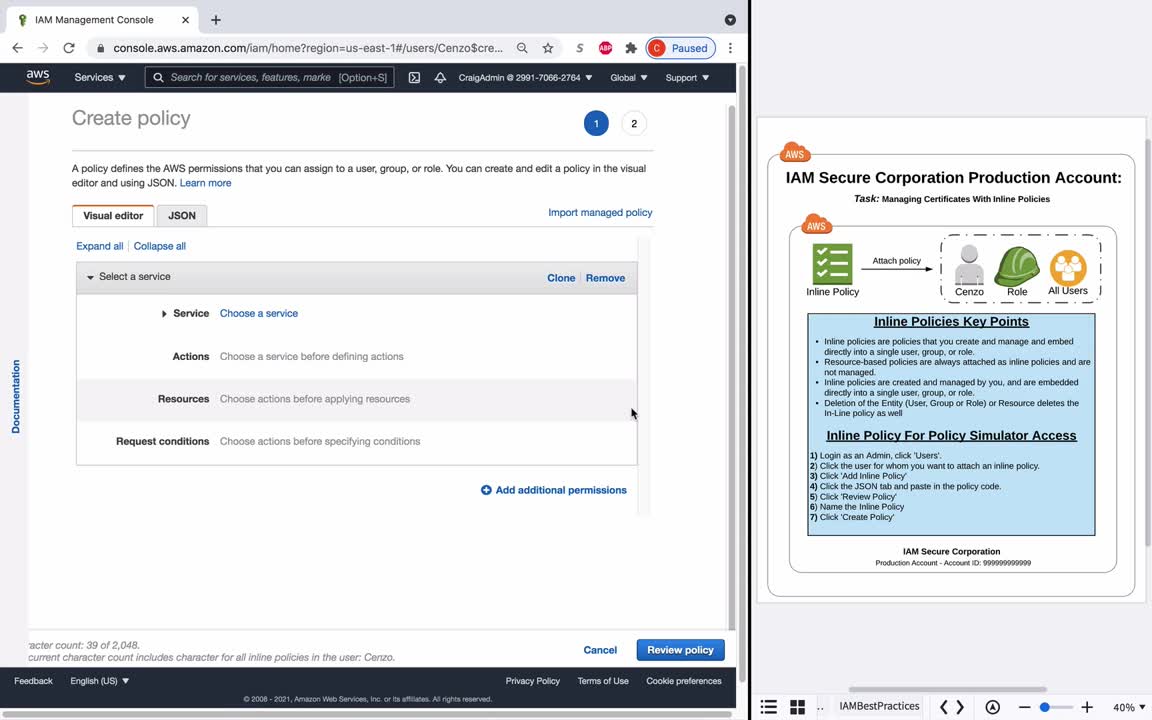Close the IAM Management Console tab
Viewport: 1152px width, 720px height.
tap(186, 20)
